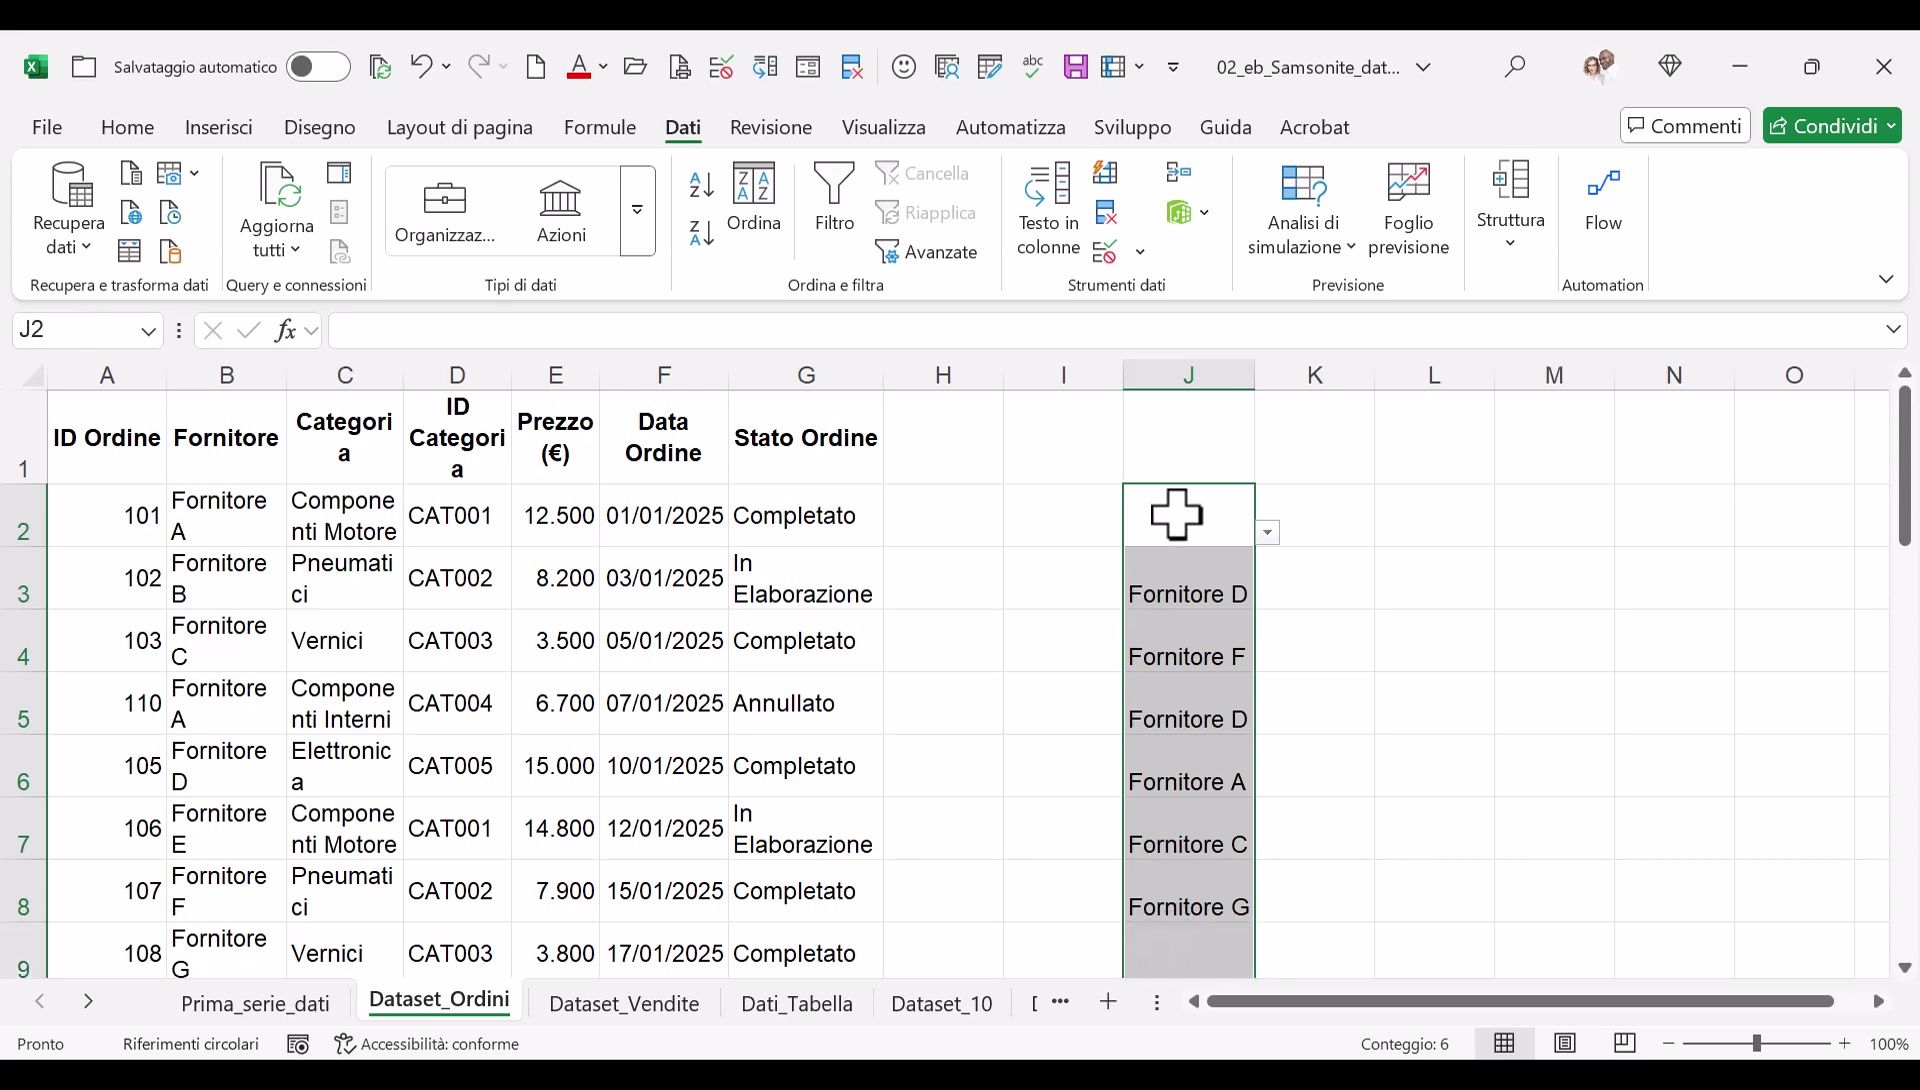Click the purple save disk icon

click(x=1075, y=67)
